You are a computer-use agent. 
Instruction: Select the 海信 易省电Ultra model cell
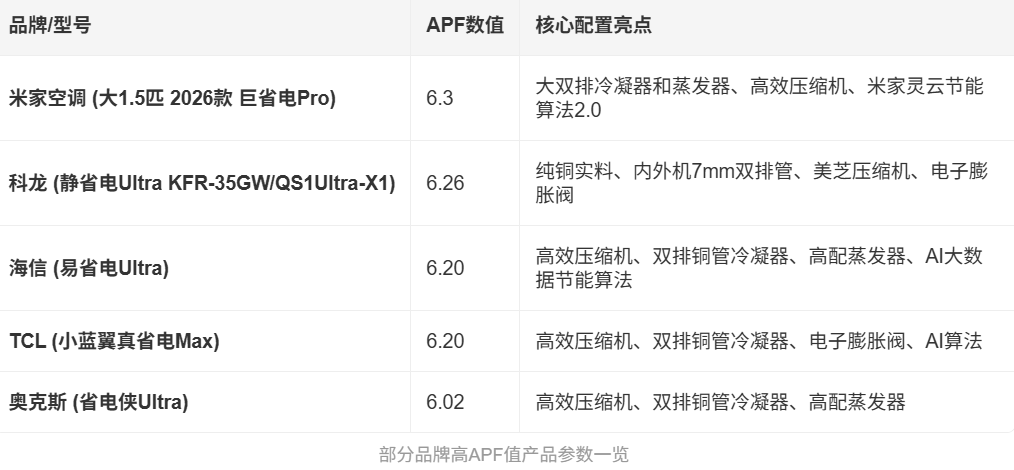click(89, 268)
